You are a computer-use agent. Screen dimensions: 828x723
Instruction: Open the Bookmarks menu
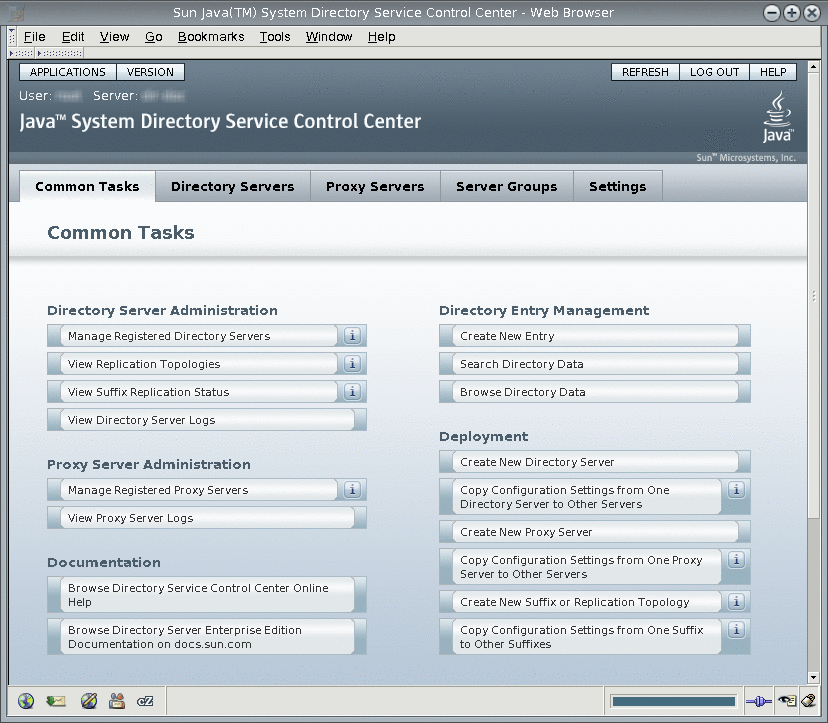coord(211,37)
